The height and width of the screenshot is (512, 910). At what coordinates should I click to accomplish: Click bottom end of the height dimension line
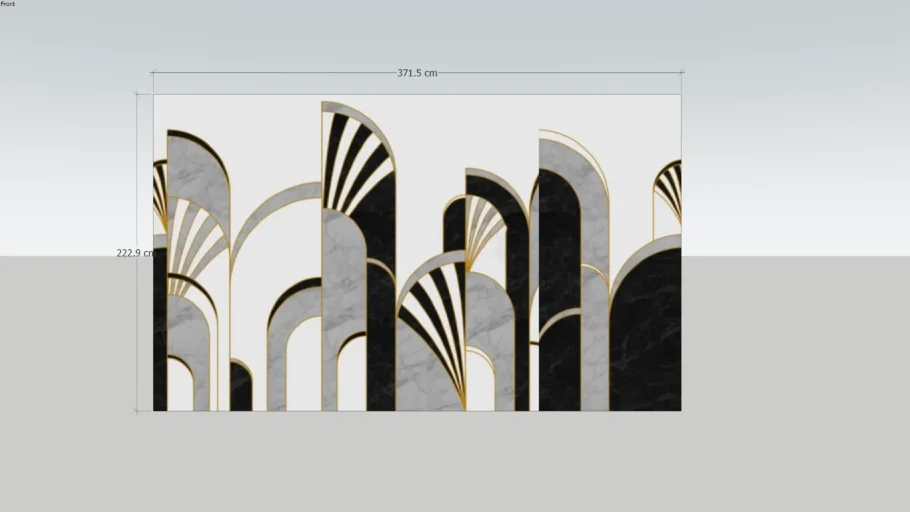137,410
